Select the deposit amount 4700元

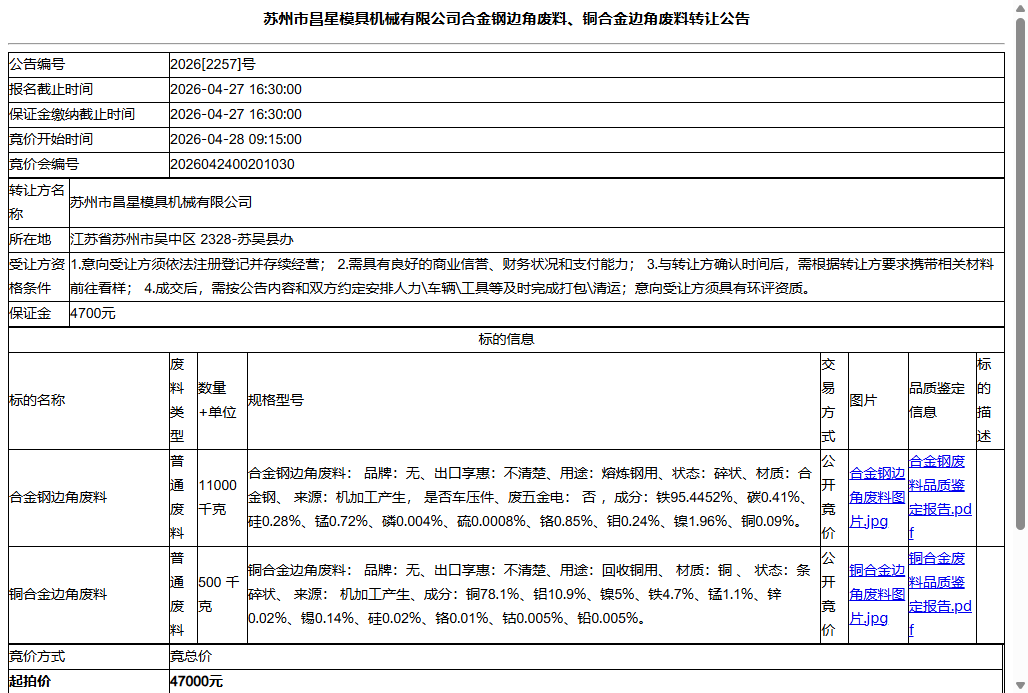pyautogui.click(x=92, y=313)
